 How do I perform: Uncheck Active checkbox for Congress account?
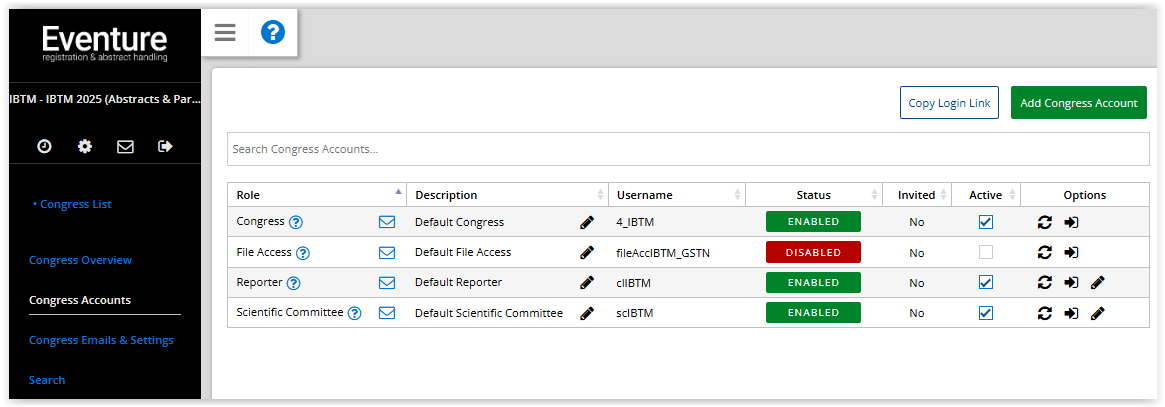986,222
